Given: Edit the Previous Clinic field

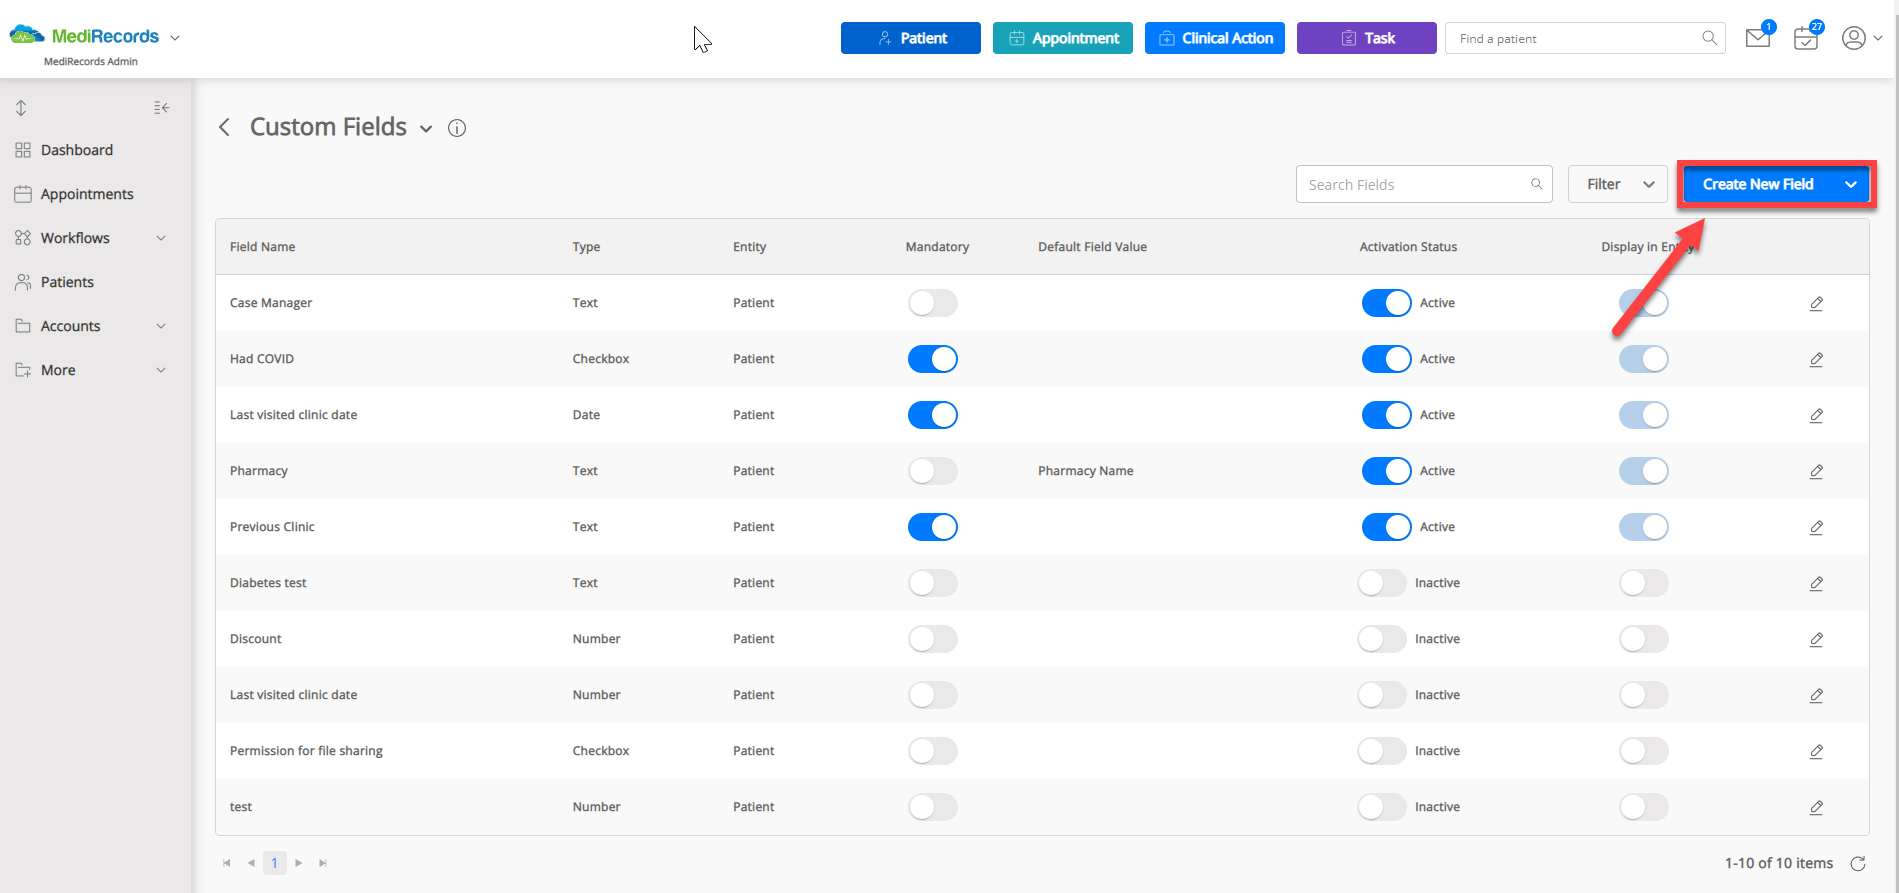Looking at the screenshot, I should click(x=1816, y=527).
